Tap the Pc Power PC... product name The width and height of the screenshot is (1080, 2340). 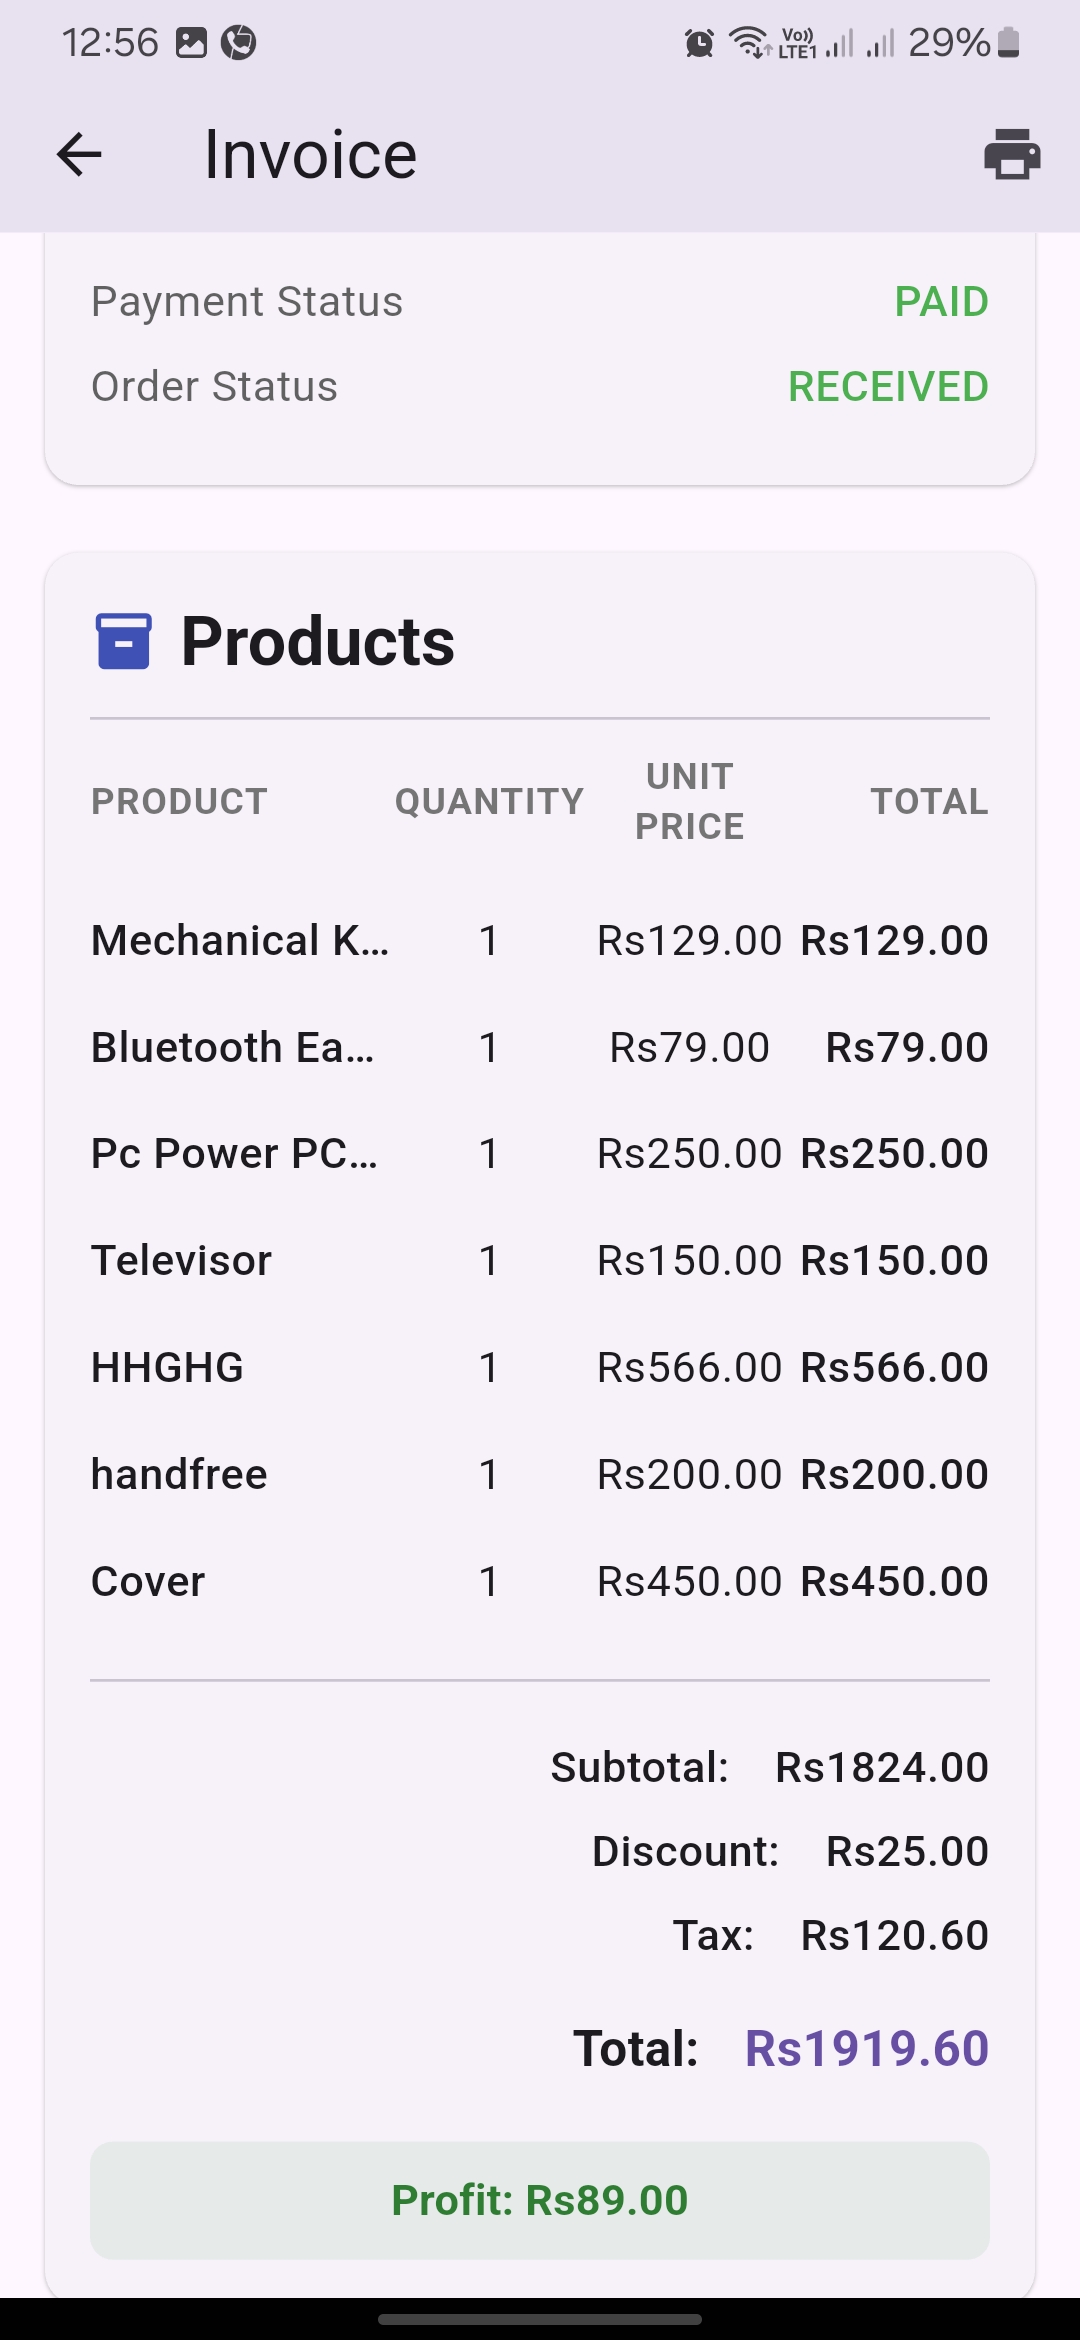click(x=235, y=1154)
